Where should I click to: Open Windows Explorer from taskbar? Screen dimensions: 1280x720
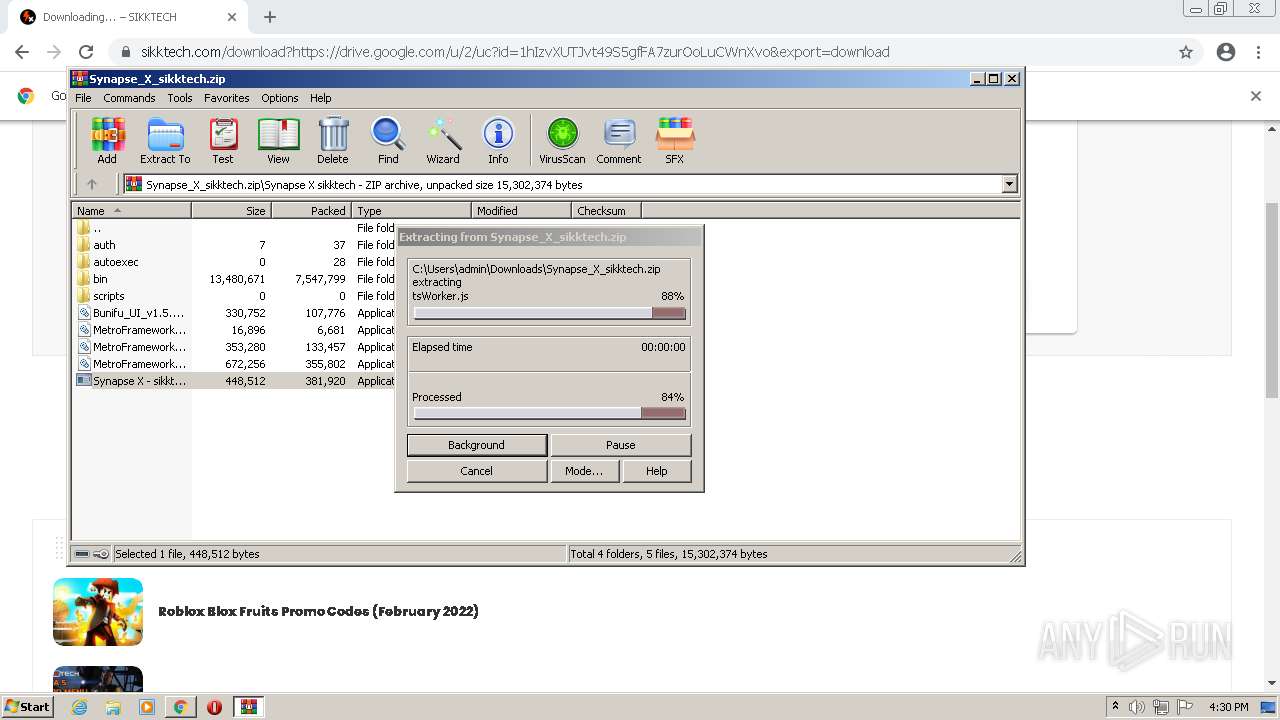(113, 707)
